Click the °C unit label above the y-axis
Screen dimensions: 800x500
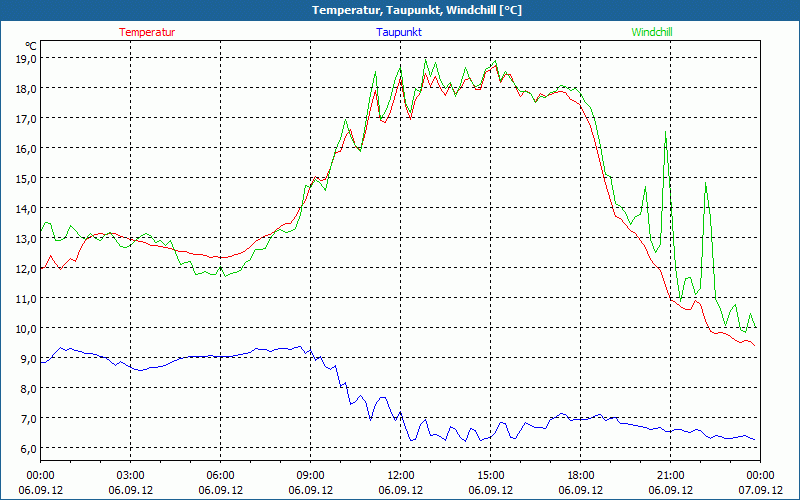[31, 46]
